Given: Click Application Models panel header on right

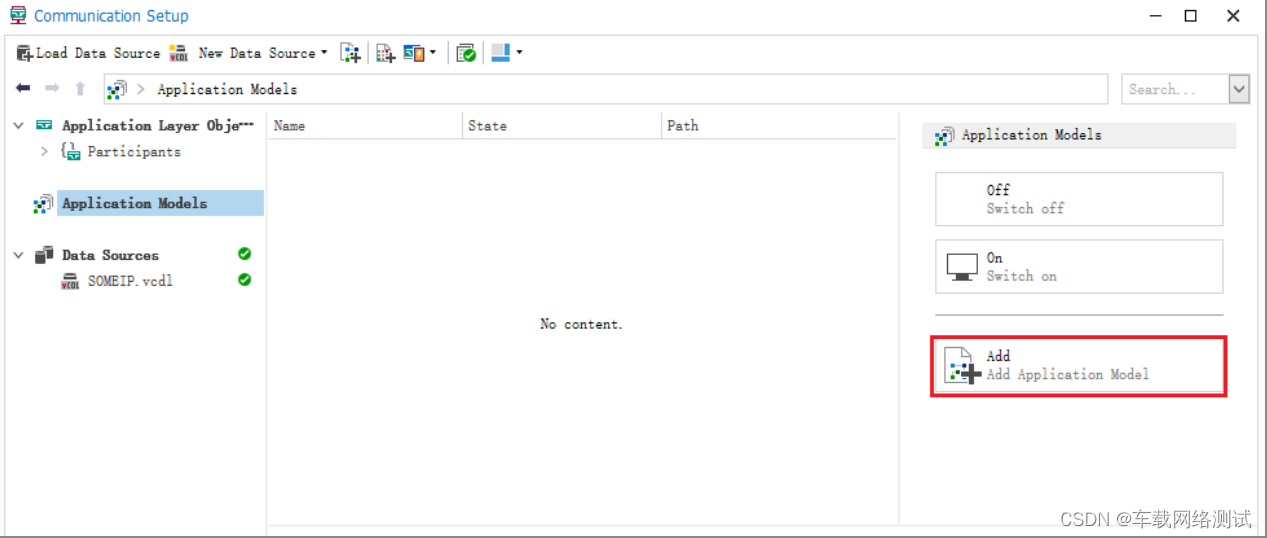Looking at the screenshot, I should point(1079,135).
